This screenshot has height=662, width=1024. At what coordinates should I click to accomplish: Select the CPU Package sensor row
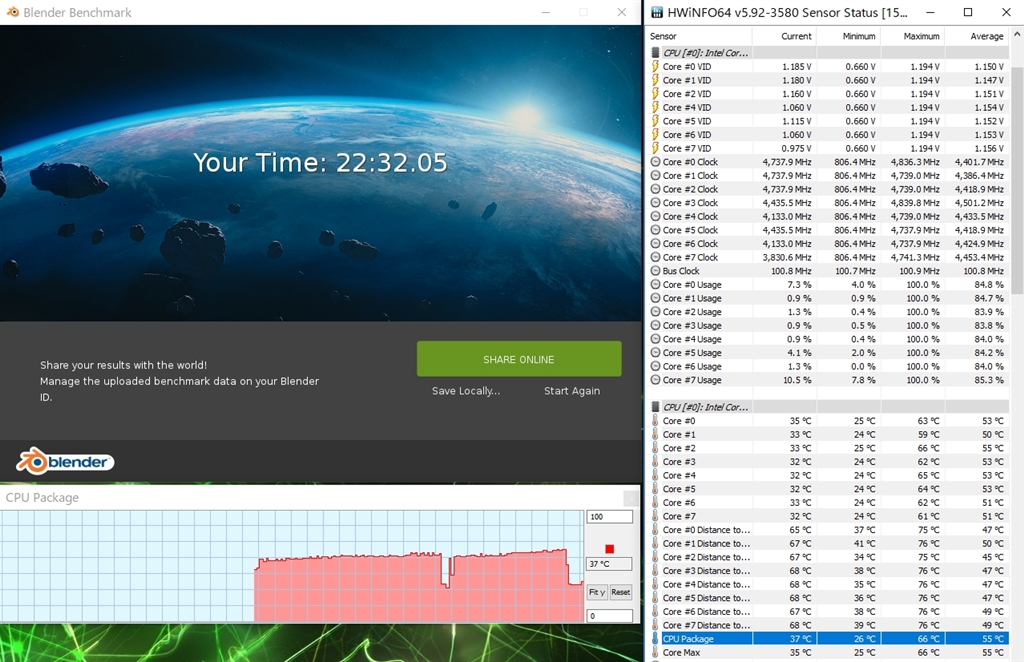point(828,638)
